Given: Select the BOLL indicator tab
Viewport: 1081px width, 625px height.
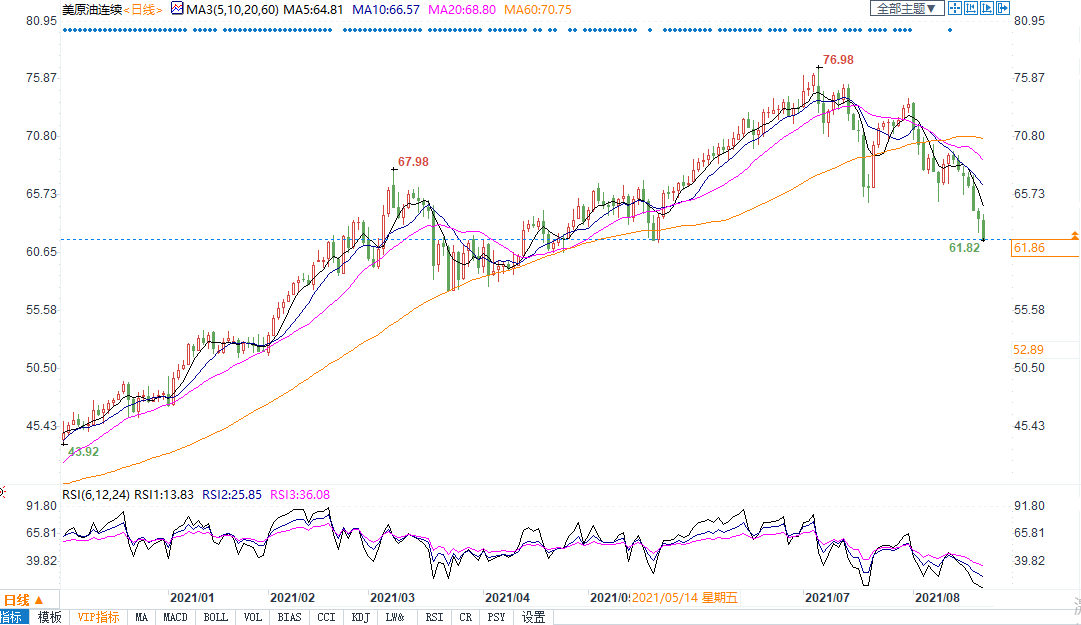Looking at the screenshot, I should pos(215,617).
